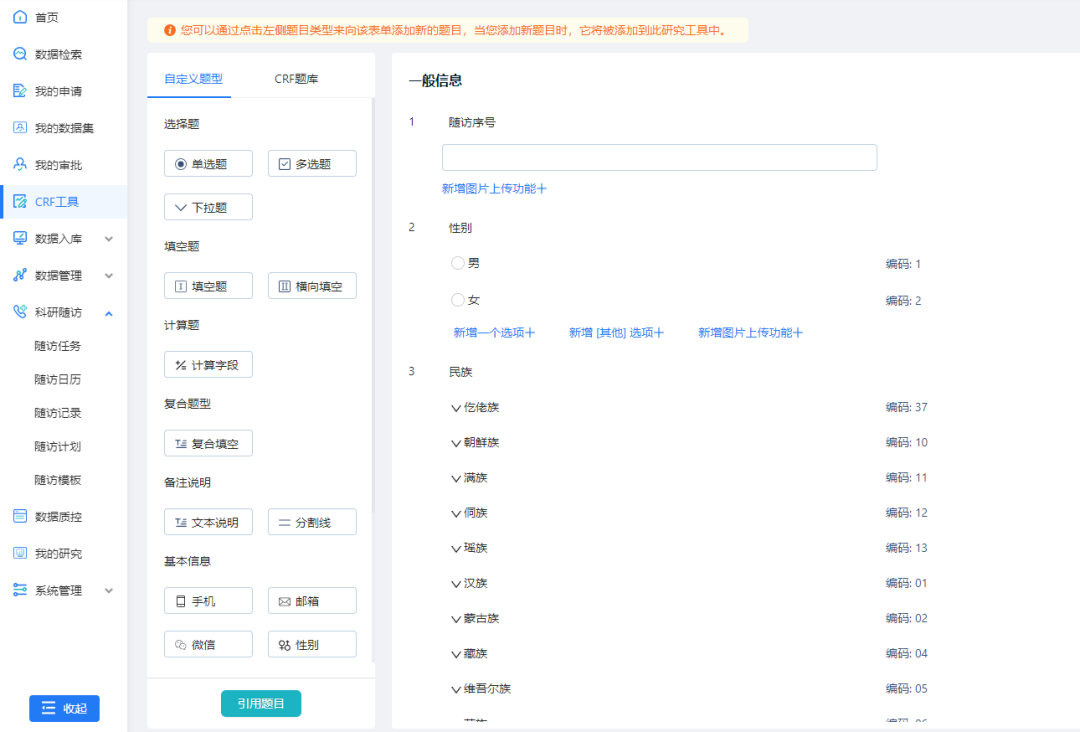Open 我的审批 using its sidebar icon
The image size is (1080, 732).
click(x=20, y=165)
